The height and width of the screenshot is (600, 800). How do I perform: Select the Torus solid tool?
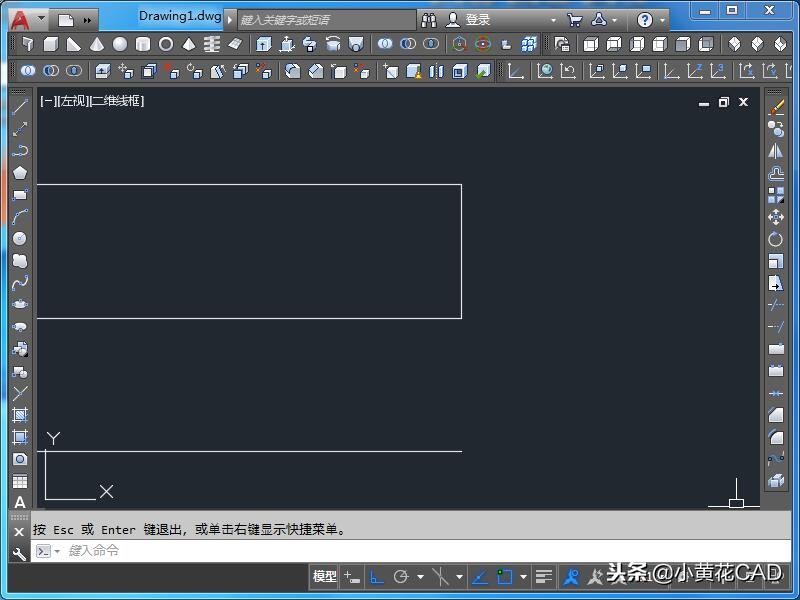tap(167, 44)
